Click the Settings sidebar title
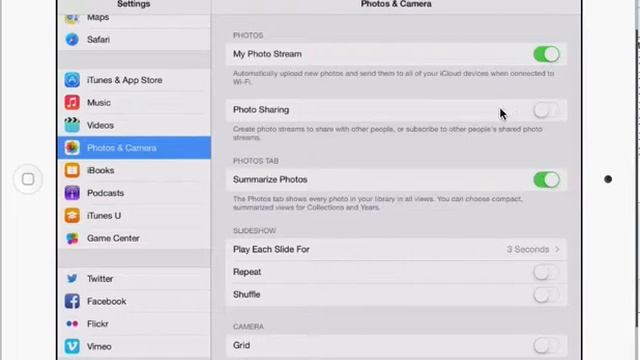 (133, 4)
